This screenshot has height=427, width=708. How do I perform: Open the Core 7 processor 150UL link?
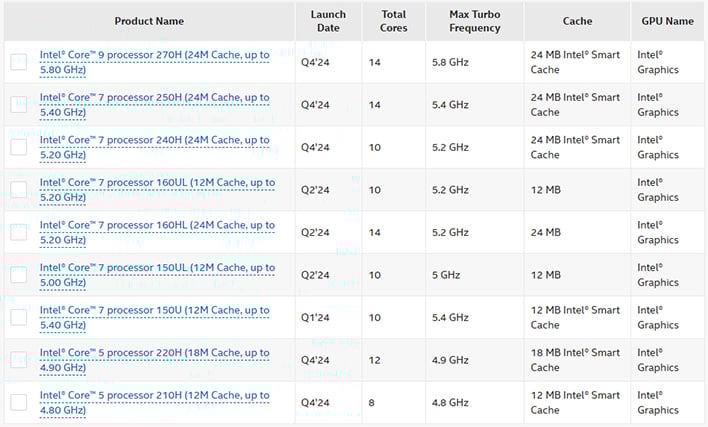[157, 274]
